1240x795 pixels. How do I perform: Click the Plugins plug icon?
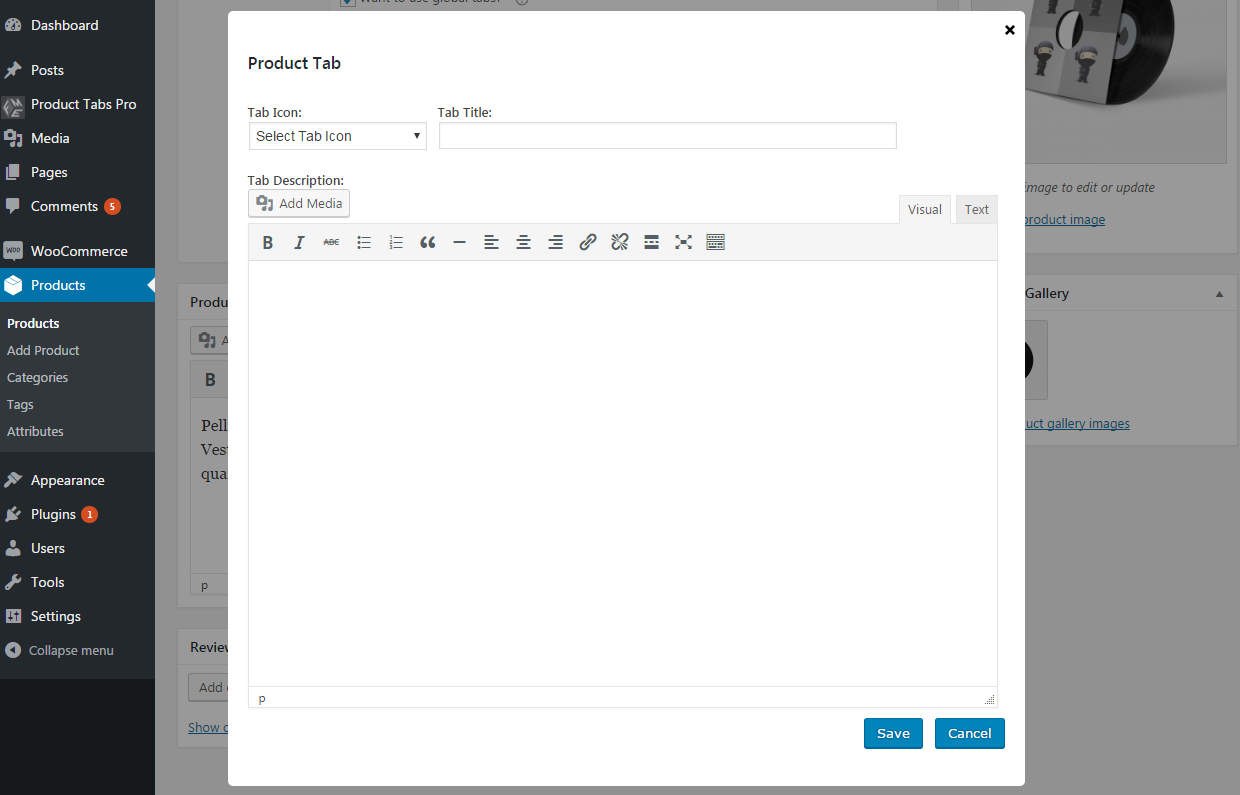13,514
